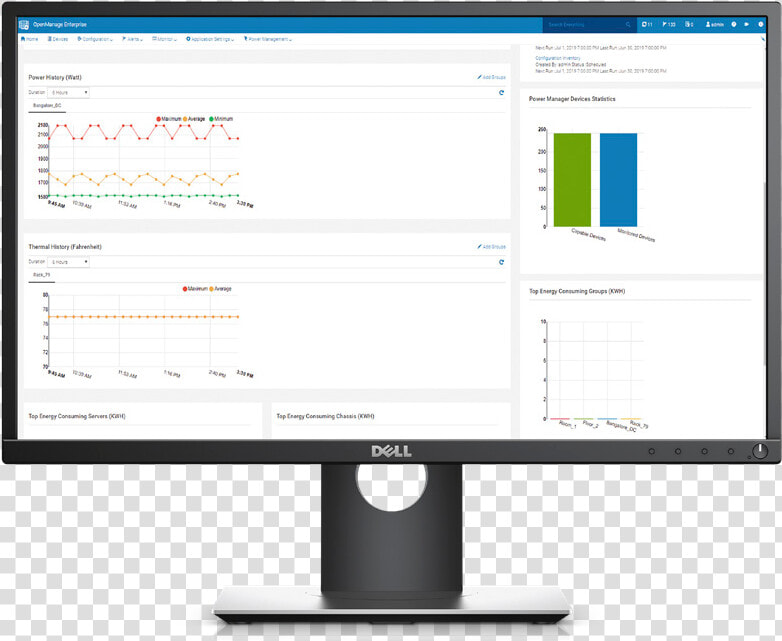
Task: Click Add Groups in Thermal History
Action: (x=491, y=247)
